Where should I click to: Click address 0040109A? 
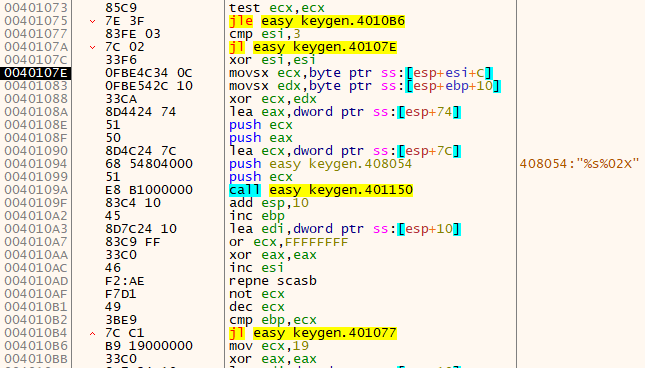pos(36,190)
